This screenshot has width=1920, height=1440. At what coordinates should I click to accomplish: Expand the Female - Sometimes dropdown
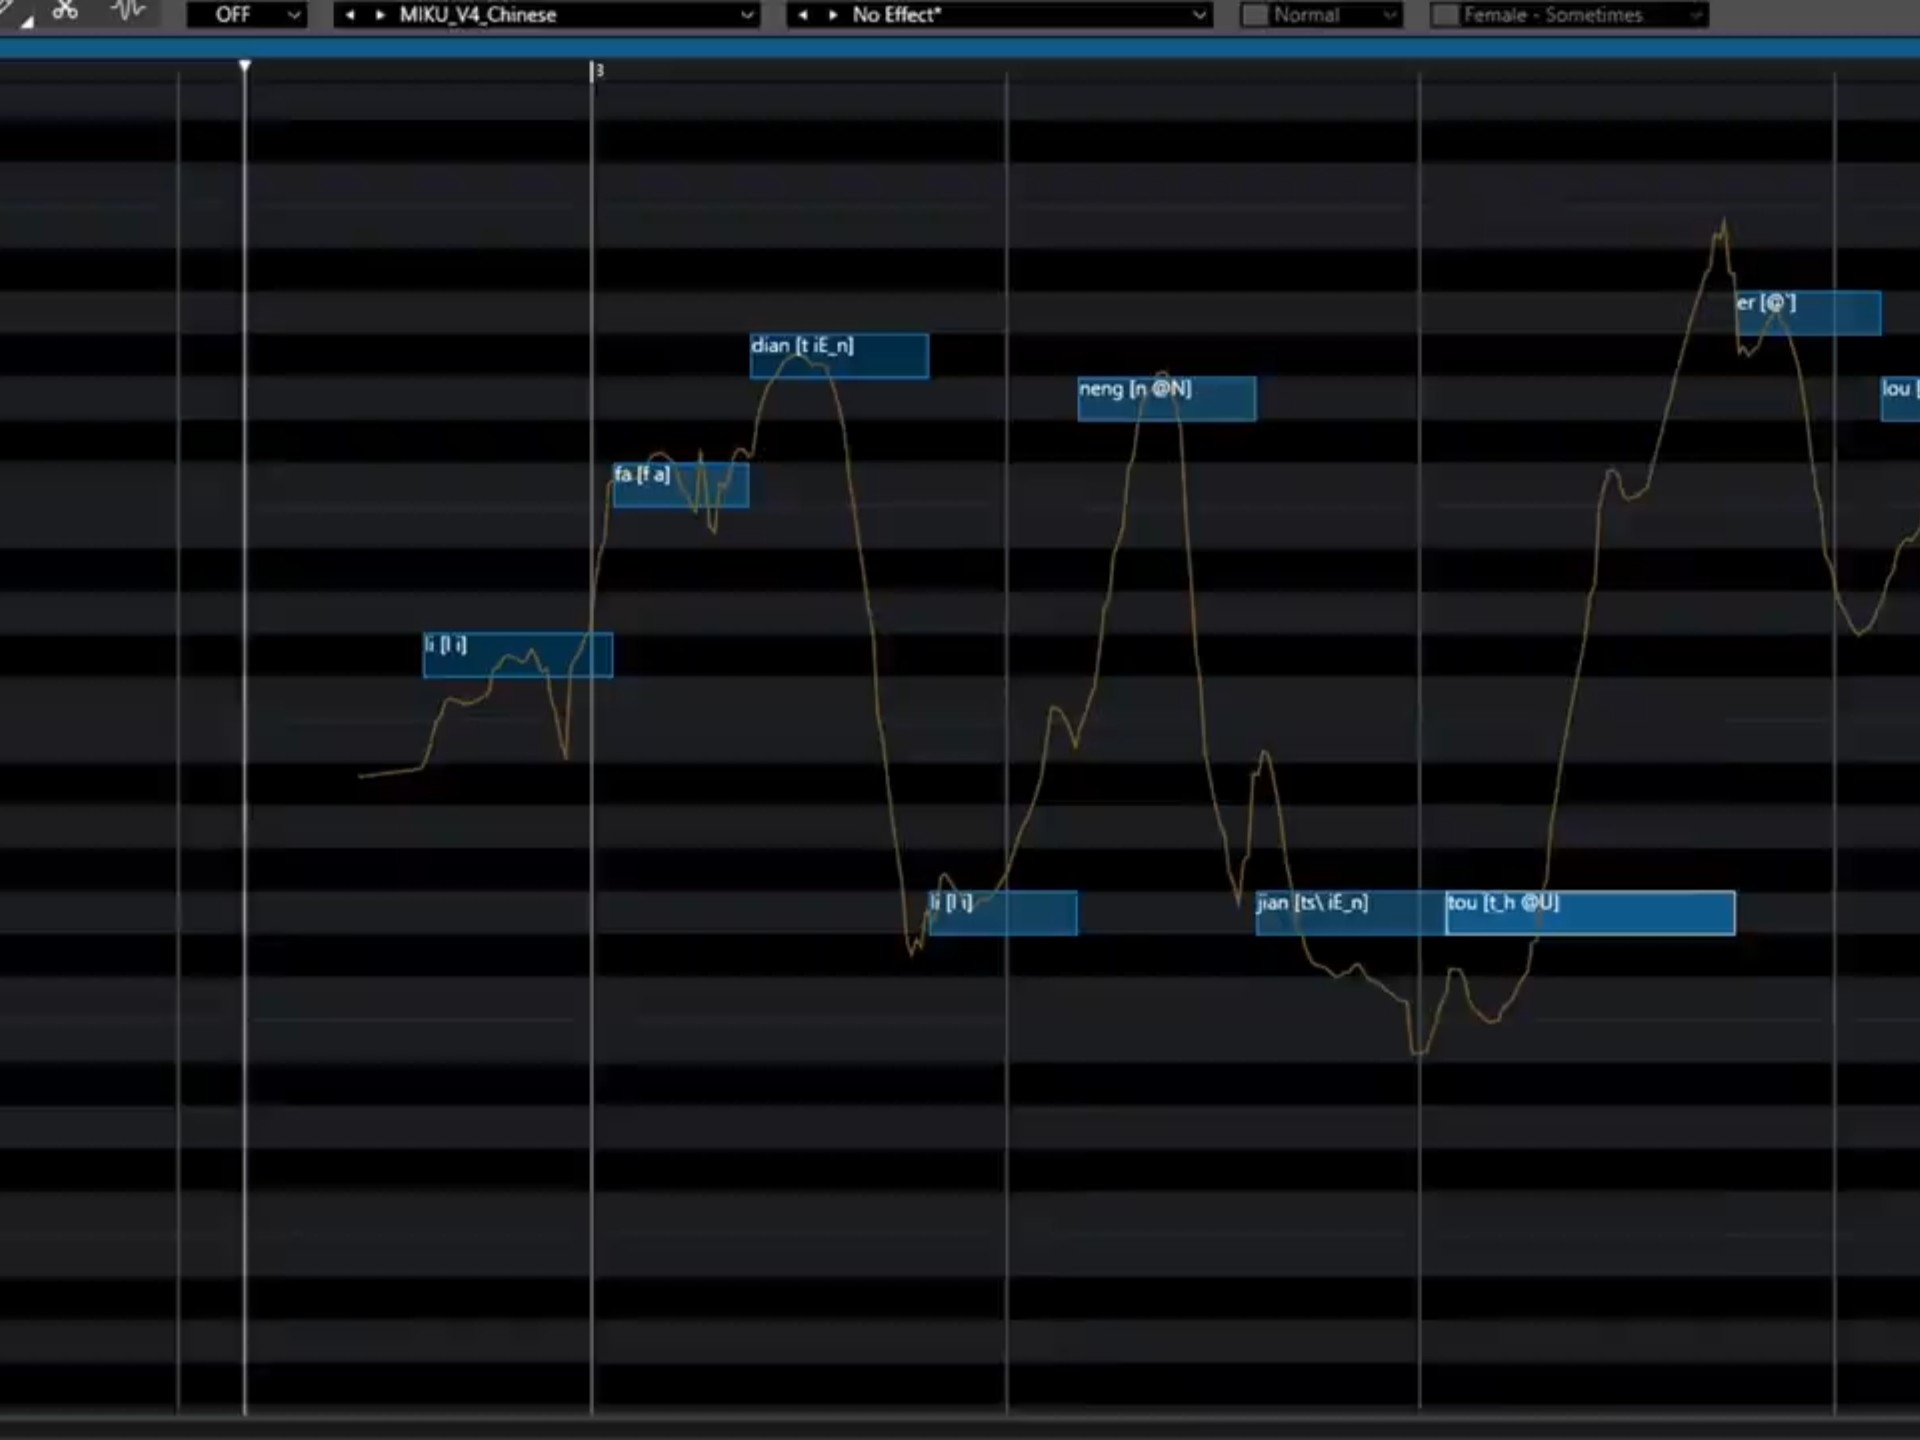point(1695,15)
